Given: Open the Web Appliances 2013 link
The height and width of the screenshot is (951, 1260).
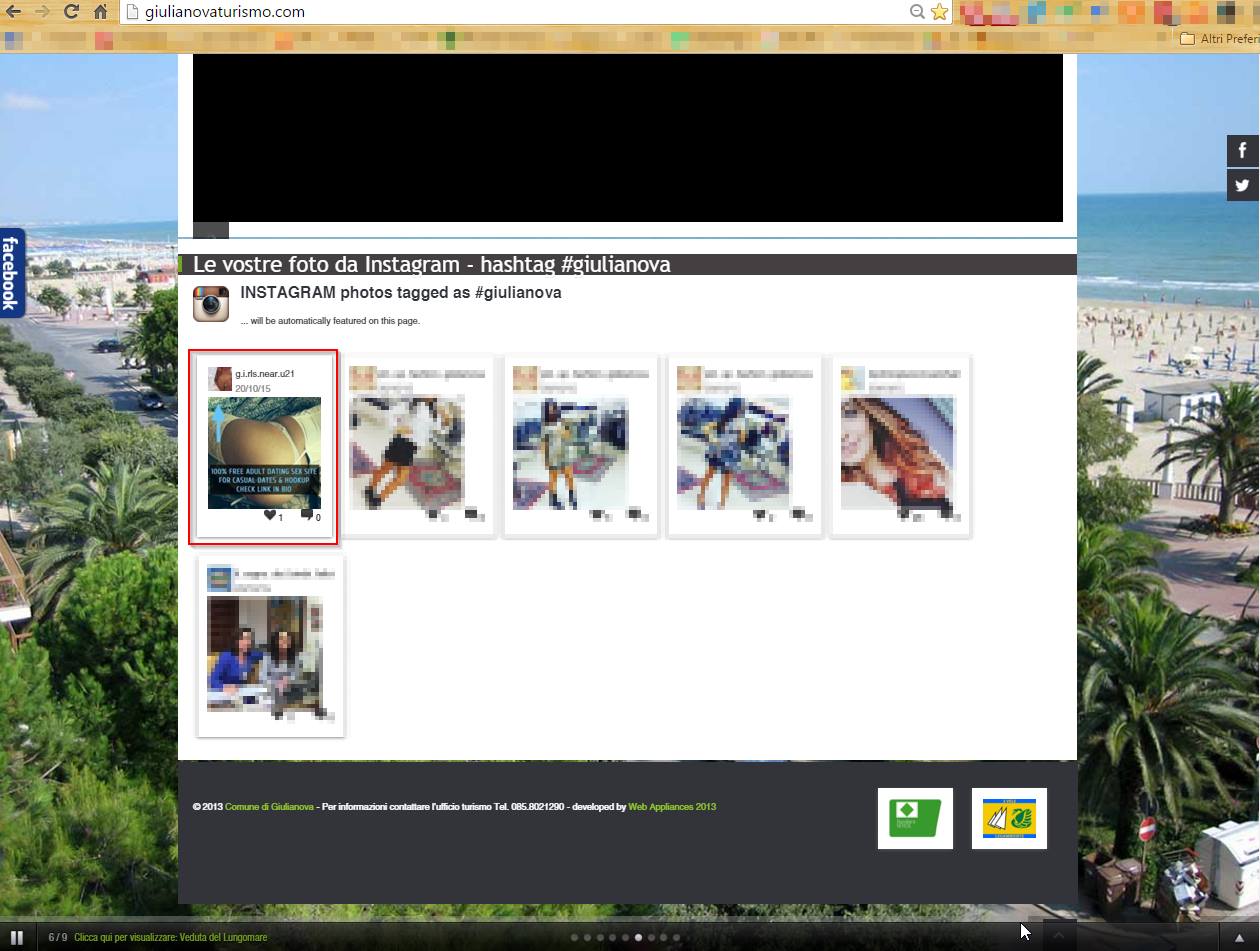Looking at the screenshot, I should tap(672, 807).
